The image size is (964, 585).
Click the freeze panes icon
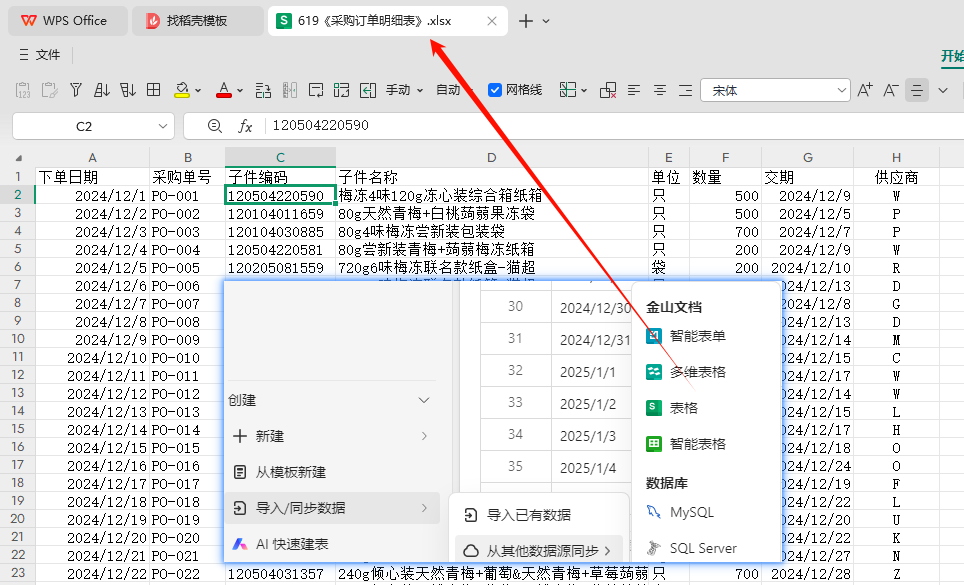(567, 90)
